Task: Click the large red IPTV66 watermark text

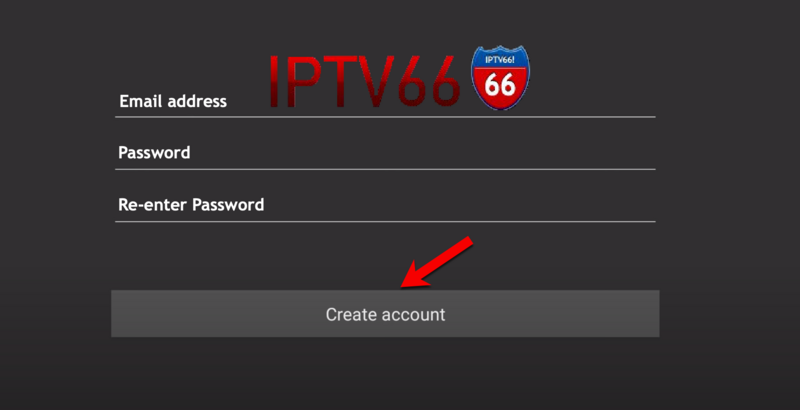Action: click(364, 82)
